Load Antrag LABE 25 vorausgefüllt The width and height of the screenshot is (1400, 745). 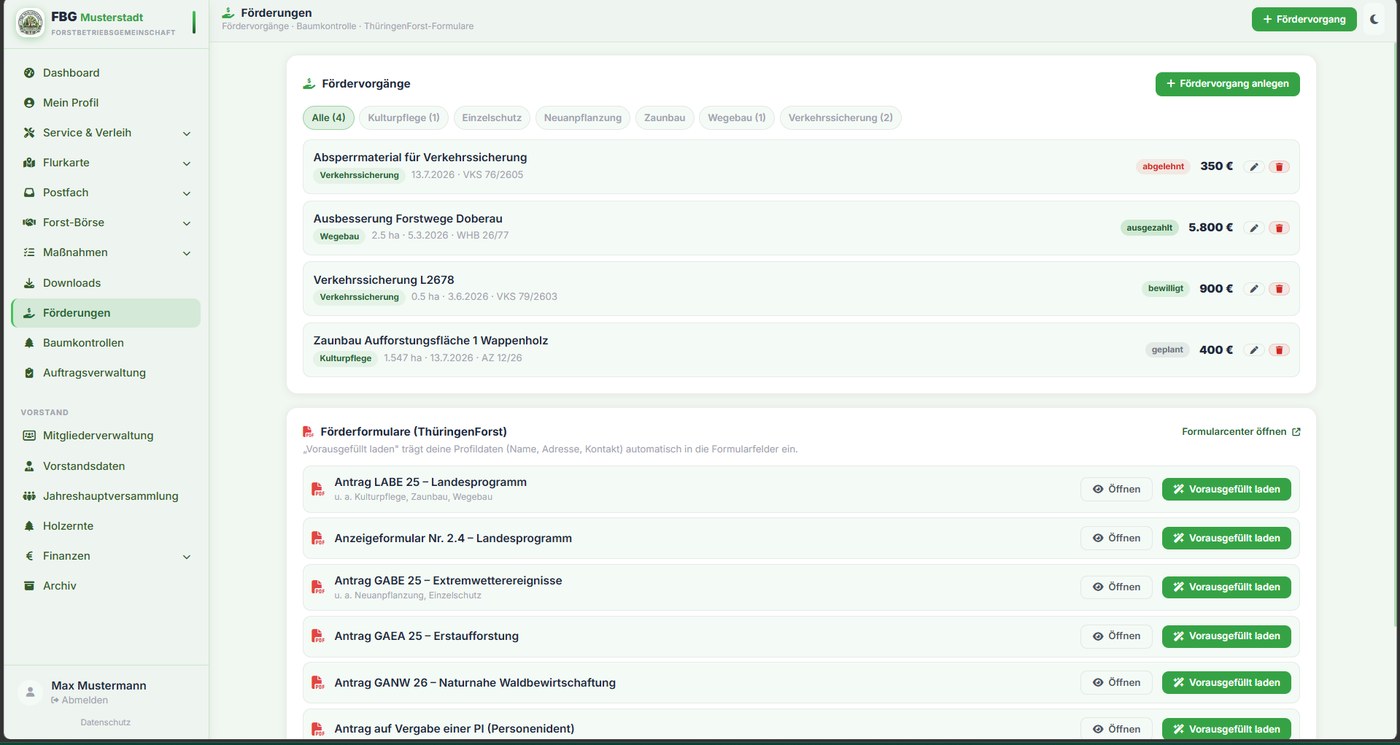point(1226,489)
